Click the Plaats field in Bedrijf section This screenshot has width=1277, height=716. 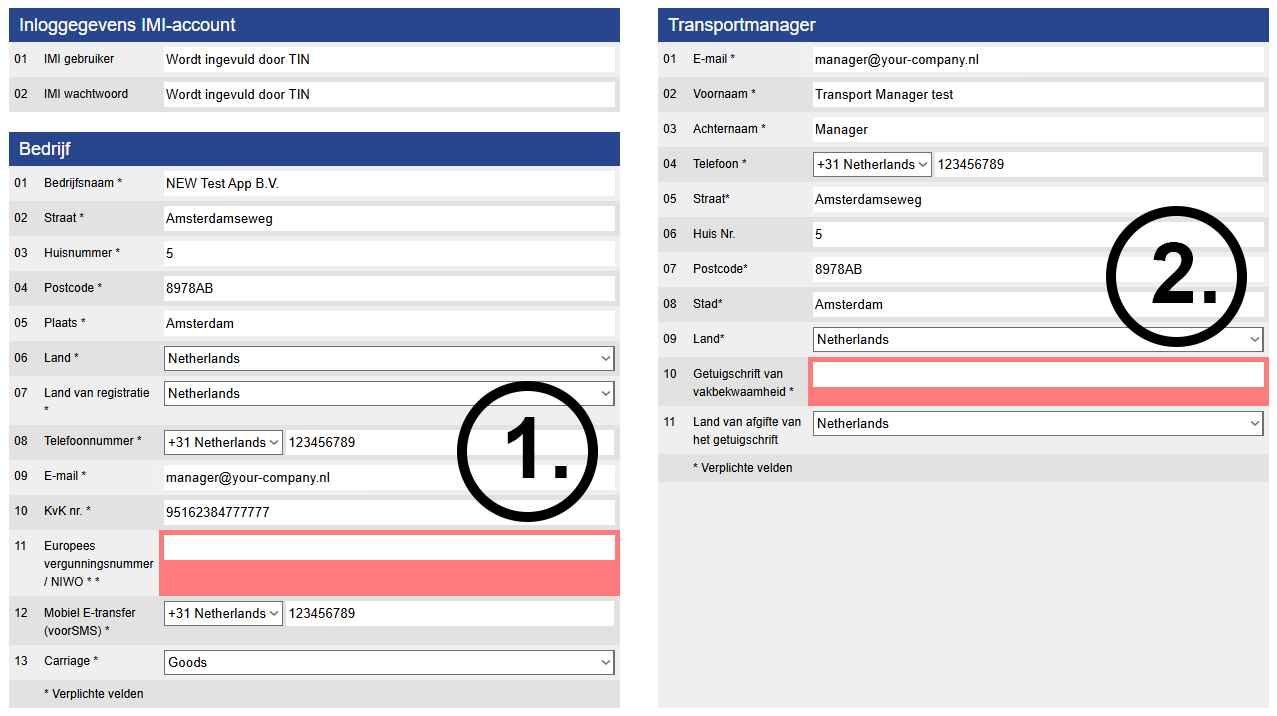[388, 323]
